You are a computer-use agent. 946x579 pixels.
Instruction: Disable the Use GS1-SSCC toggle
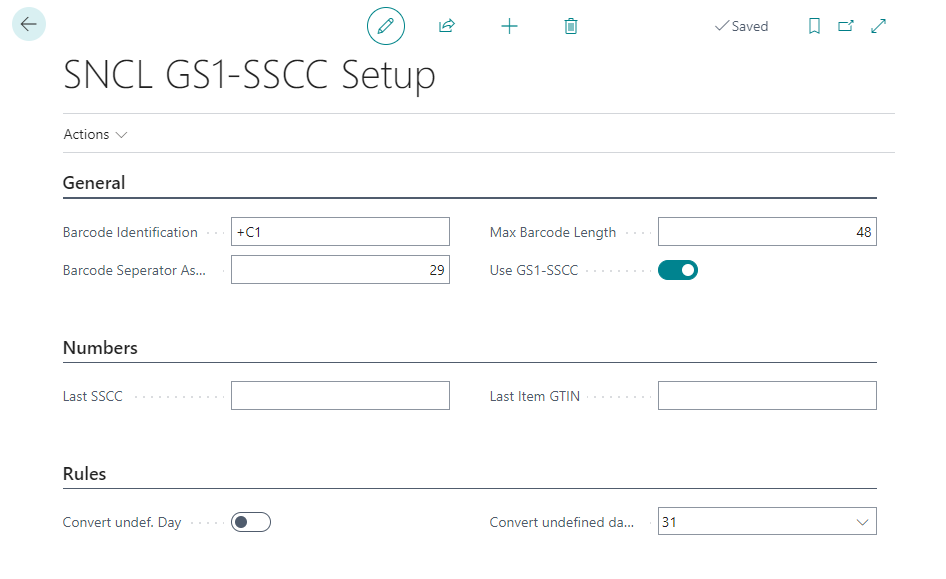(x=677, y=270)
